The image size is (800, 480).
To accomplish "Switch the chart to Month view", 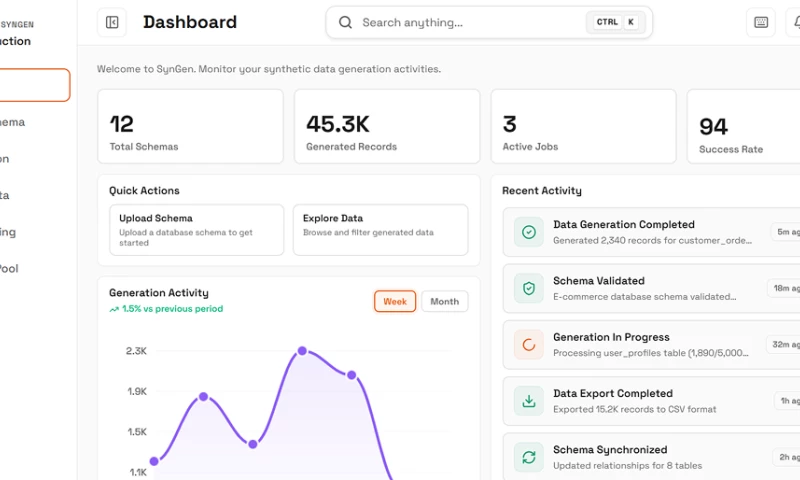I will point(444,301).
